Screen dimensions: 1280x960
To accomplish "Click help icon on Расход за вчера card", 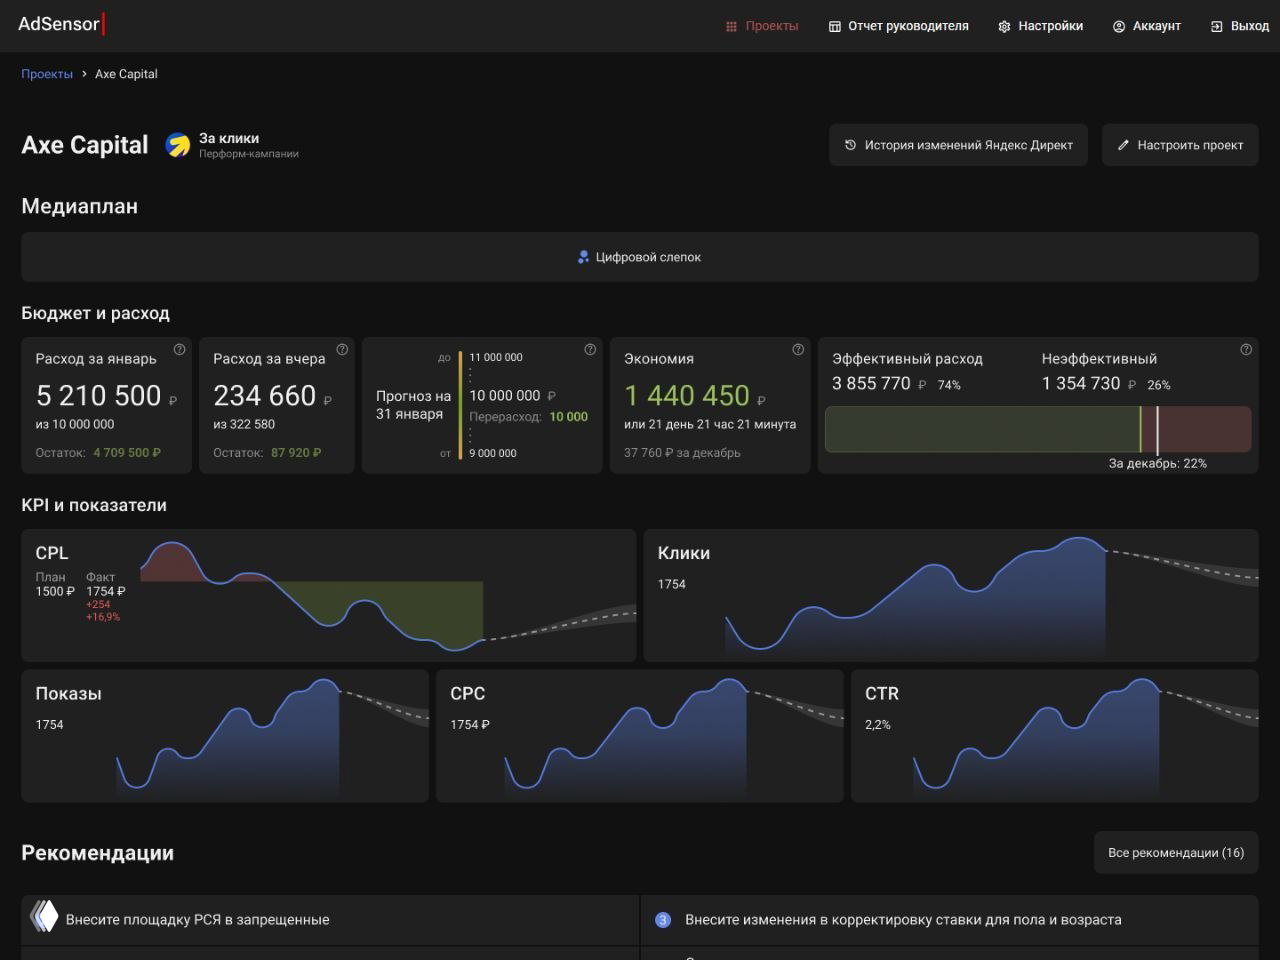I will click(342, 350).
